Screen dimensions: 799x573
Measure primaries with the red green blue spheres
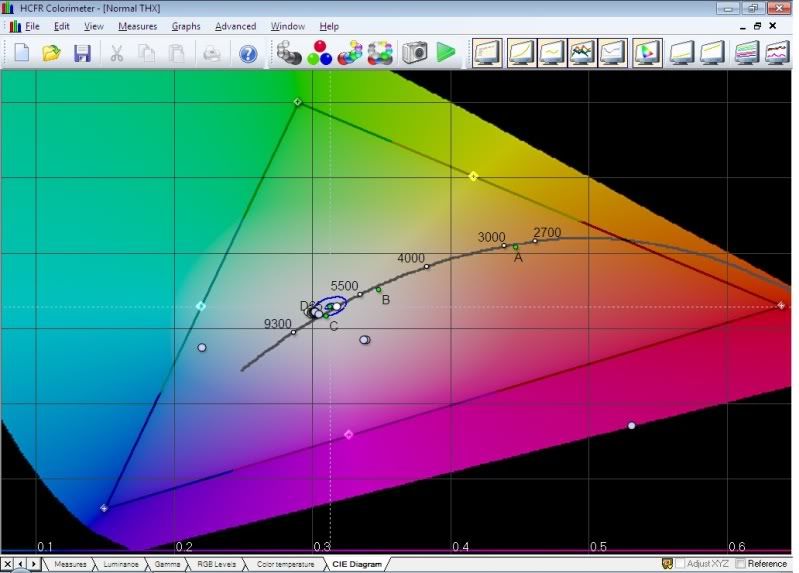click(320, 53)
